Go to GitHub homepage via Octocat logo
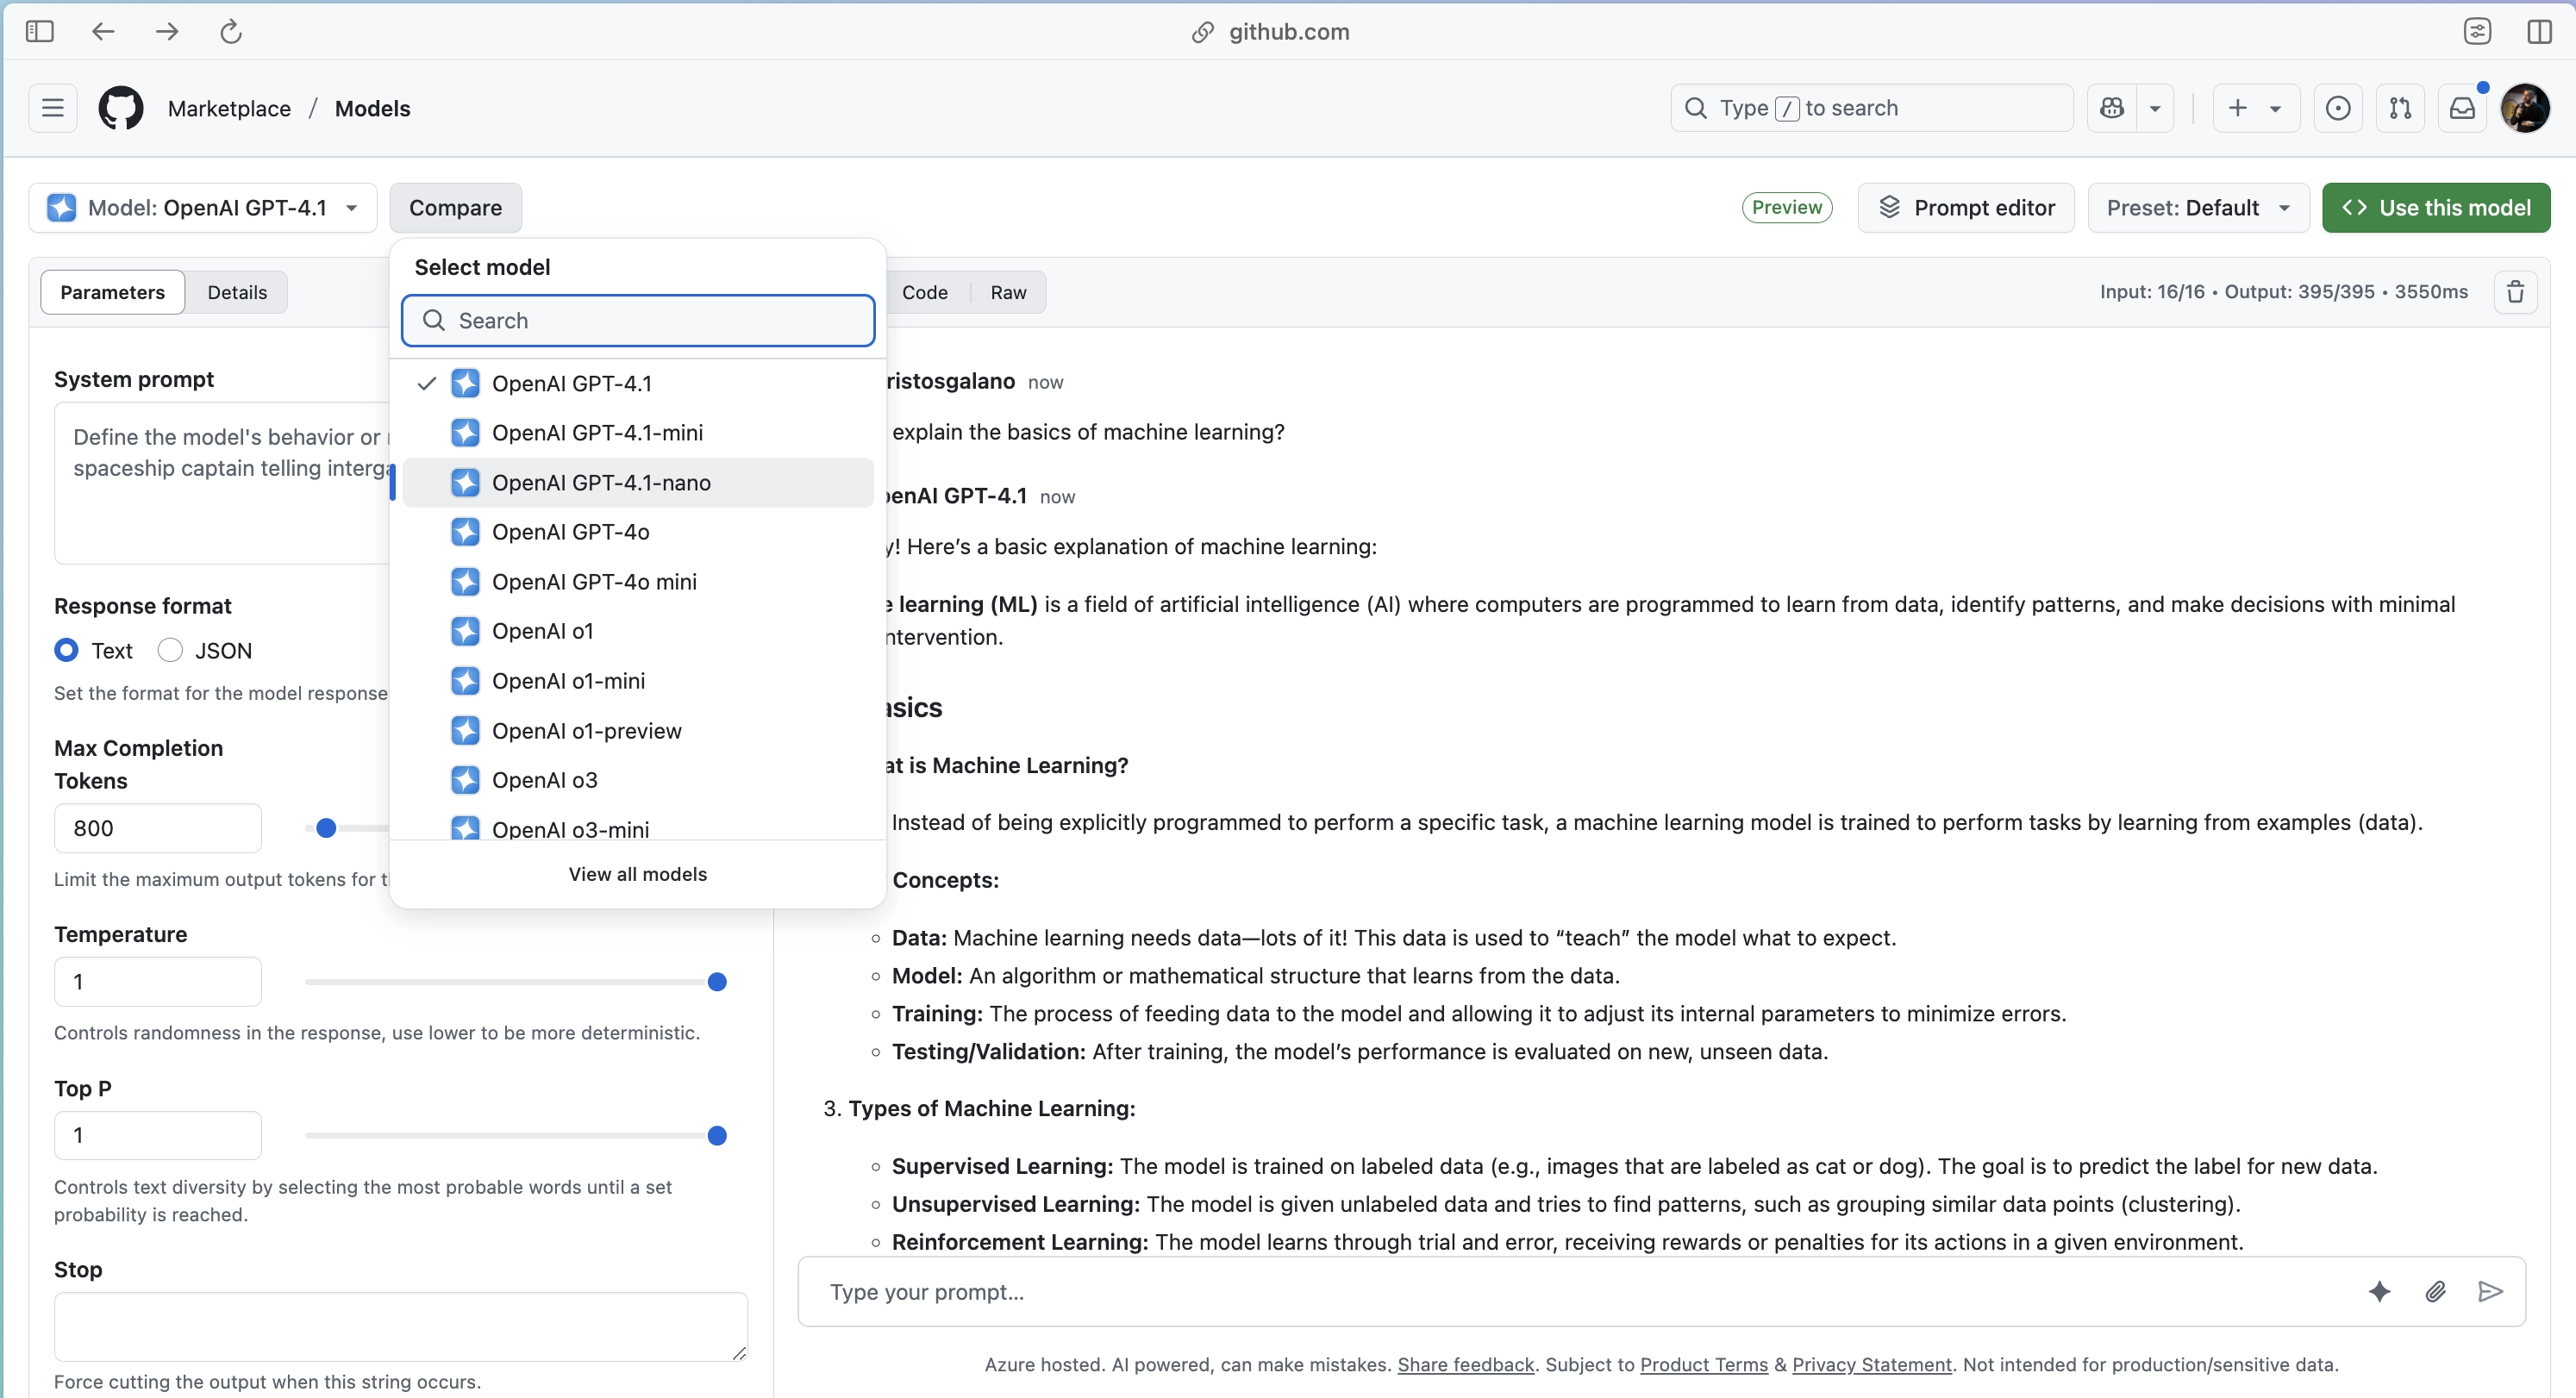The image size is (2576, 1398). 121,108
